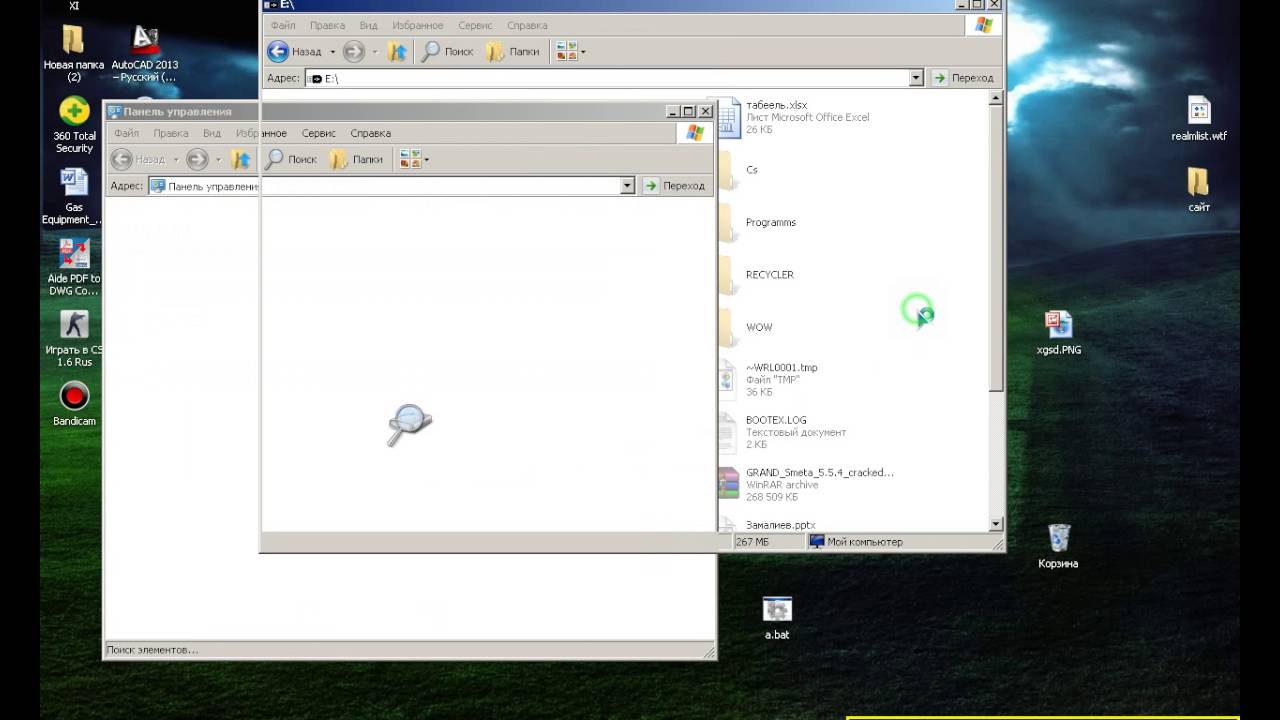Image resolution: width=1280 pixels, height=720 pixels.
Task: Select табеель.xlsx file in E:\ window
Action: point(795,117)
